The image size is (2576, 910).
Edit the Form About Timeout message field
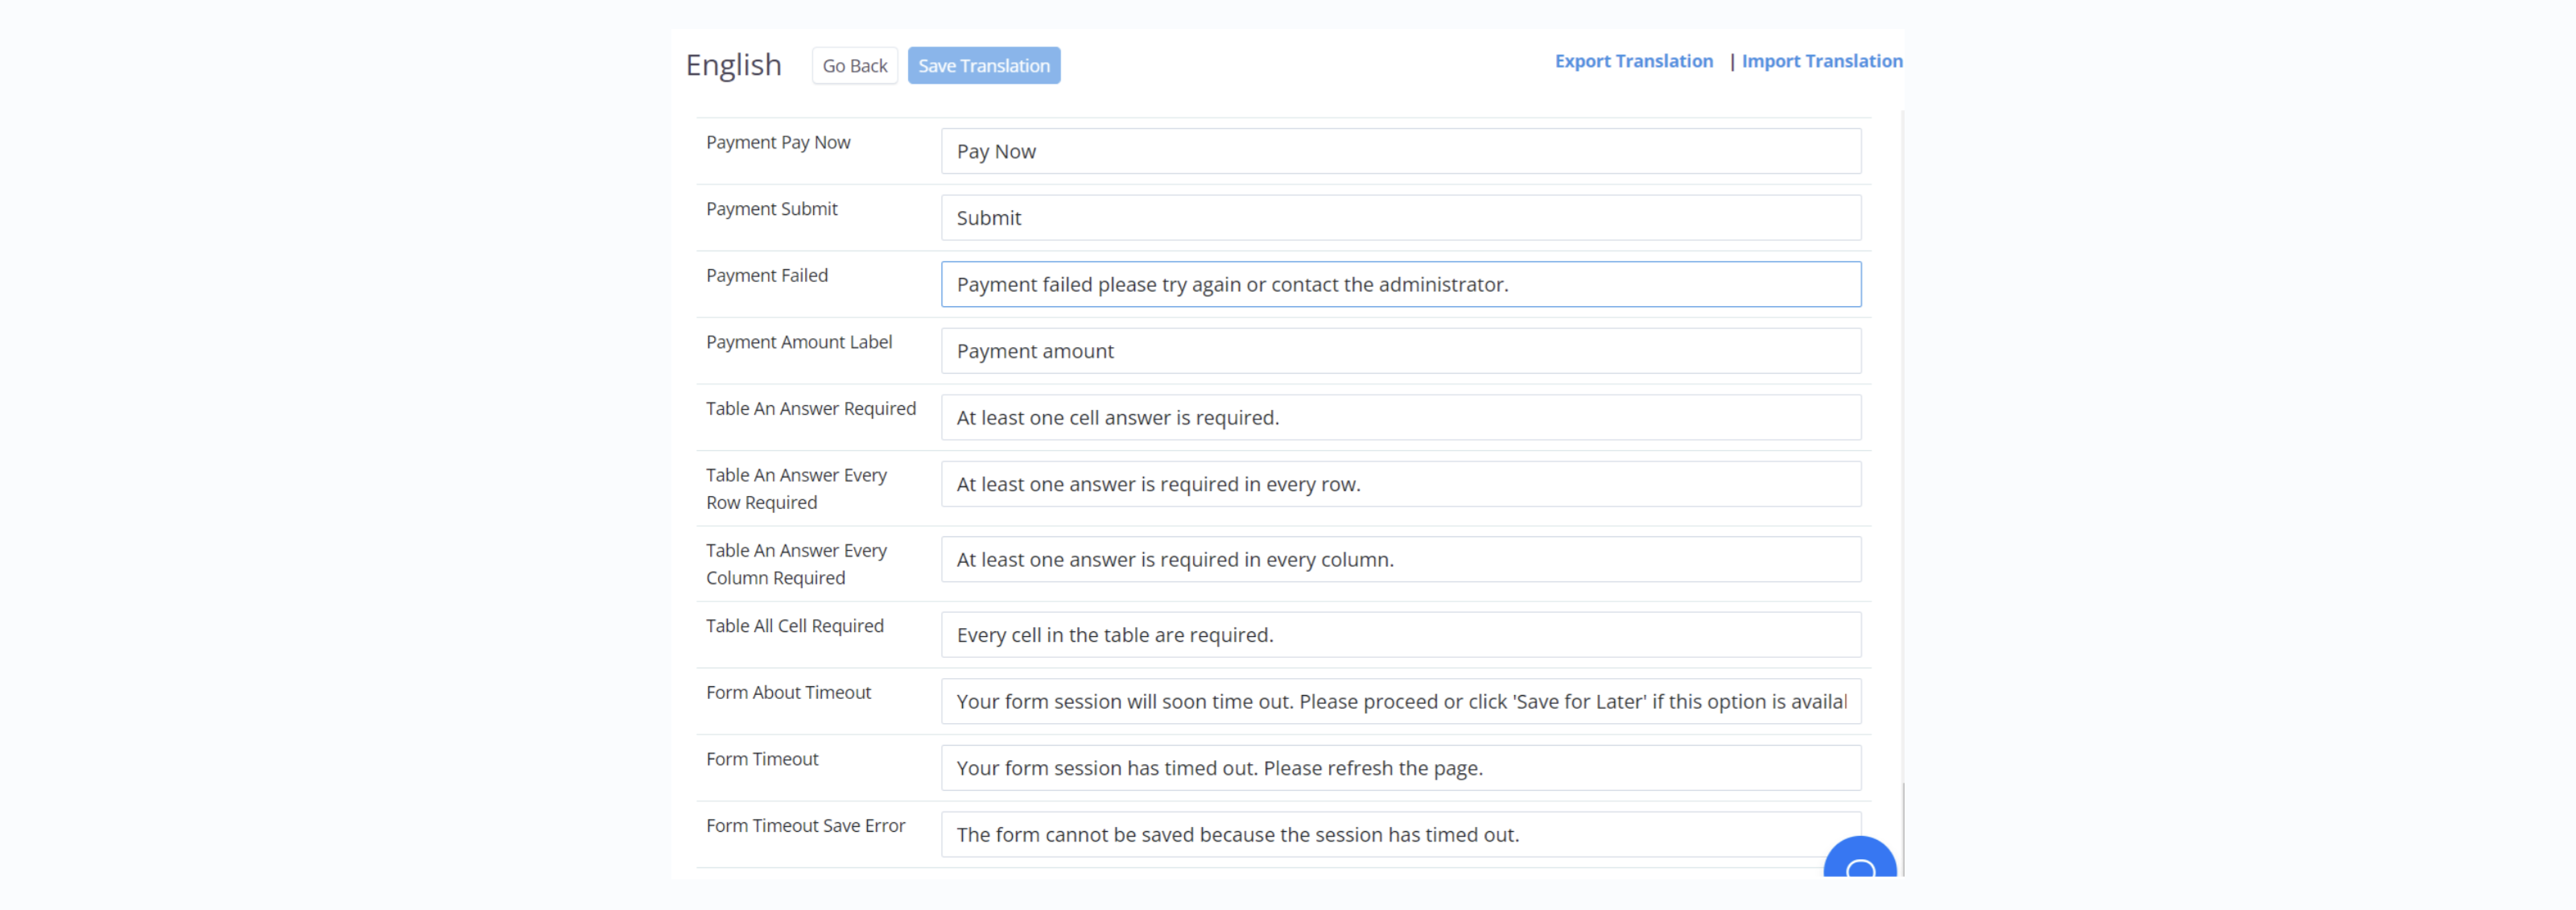(1400, 700)
